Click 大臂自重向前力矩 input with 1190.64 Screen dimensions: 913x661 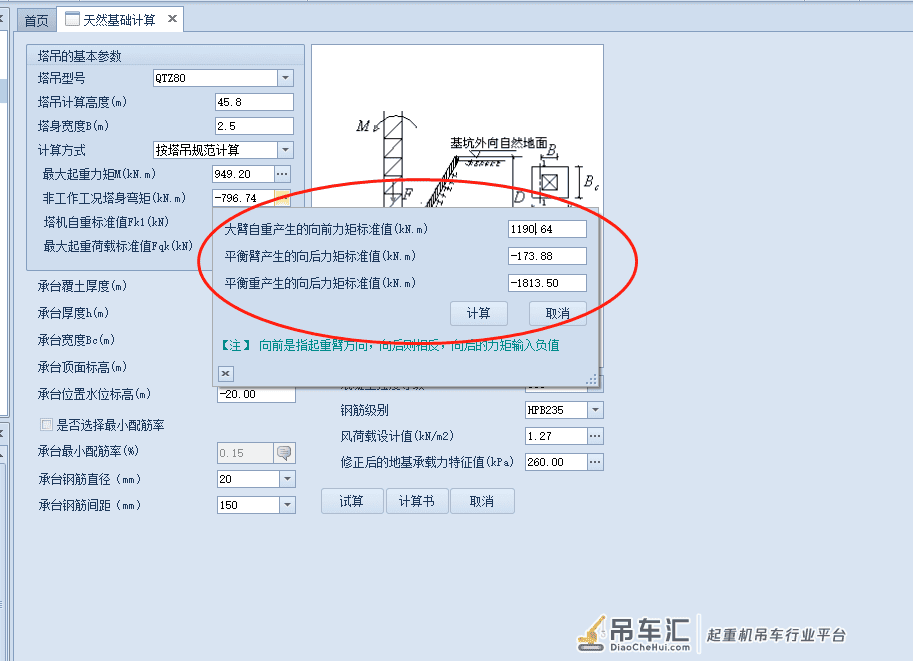[547, 229]
